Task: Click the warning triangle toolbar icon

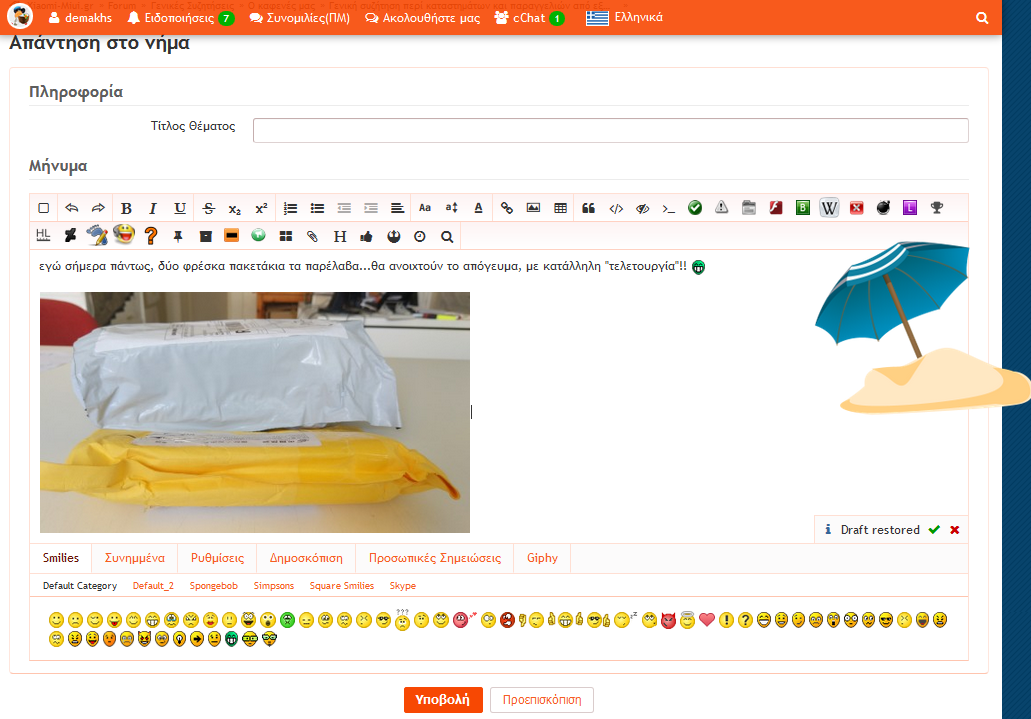Action: click(x=721, y=208)
